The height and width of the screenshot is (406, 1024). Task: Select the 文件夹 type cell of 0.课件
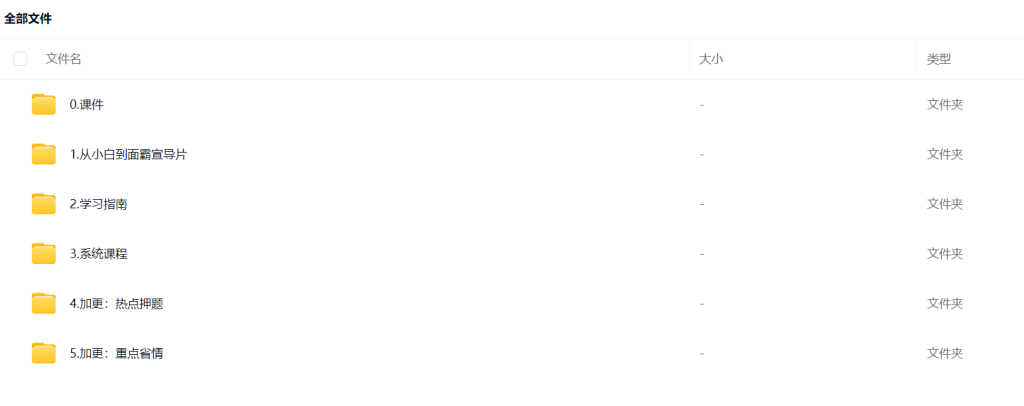click(945, 104)
